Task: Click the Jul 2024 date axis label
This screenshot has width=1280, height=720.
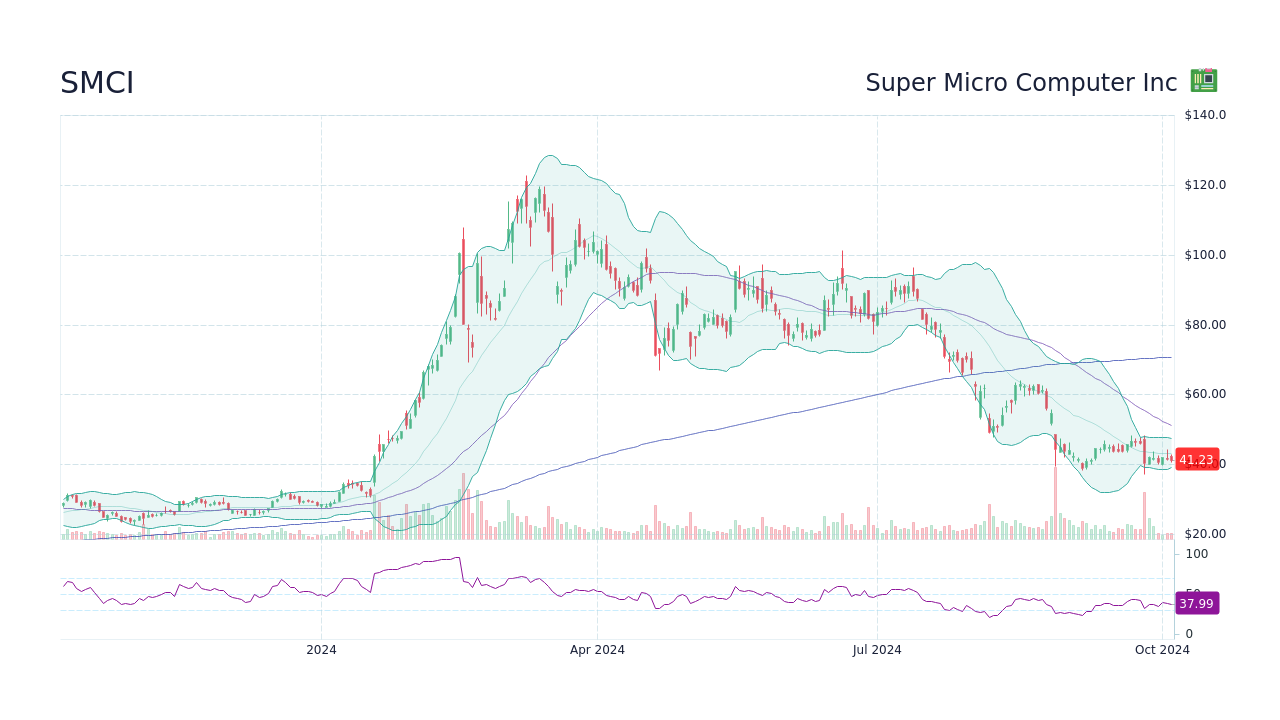Action: click(x=877, y=650)
